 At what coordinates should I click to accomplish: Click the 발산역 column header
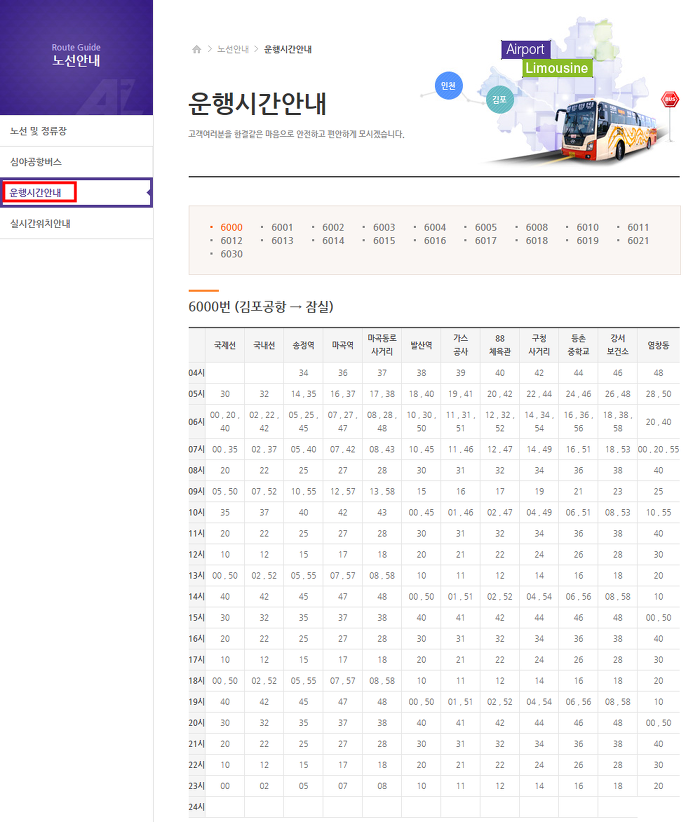tap(422, 345)
